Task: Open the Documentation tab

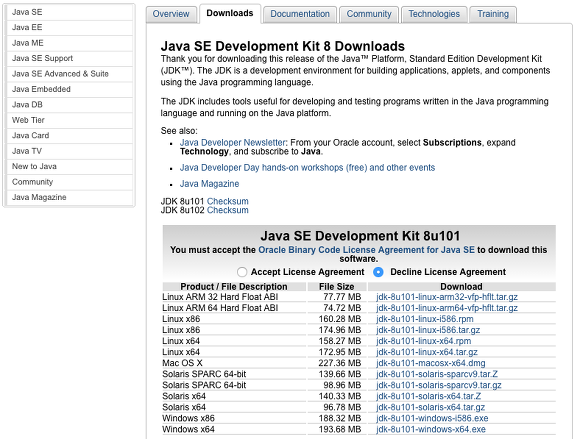Action: (300, 14)
